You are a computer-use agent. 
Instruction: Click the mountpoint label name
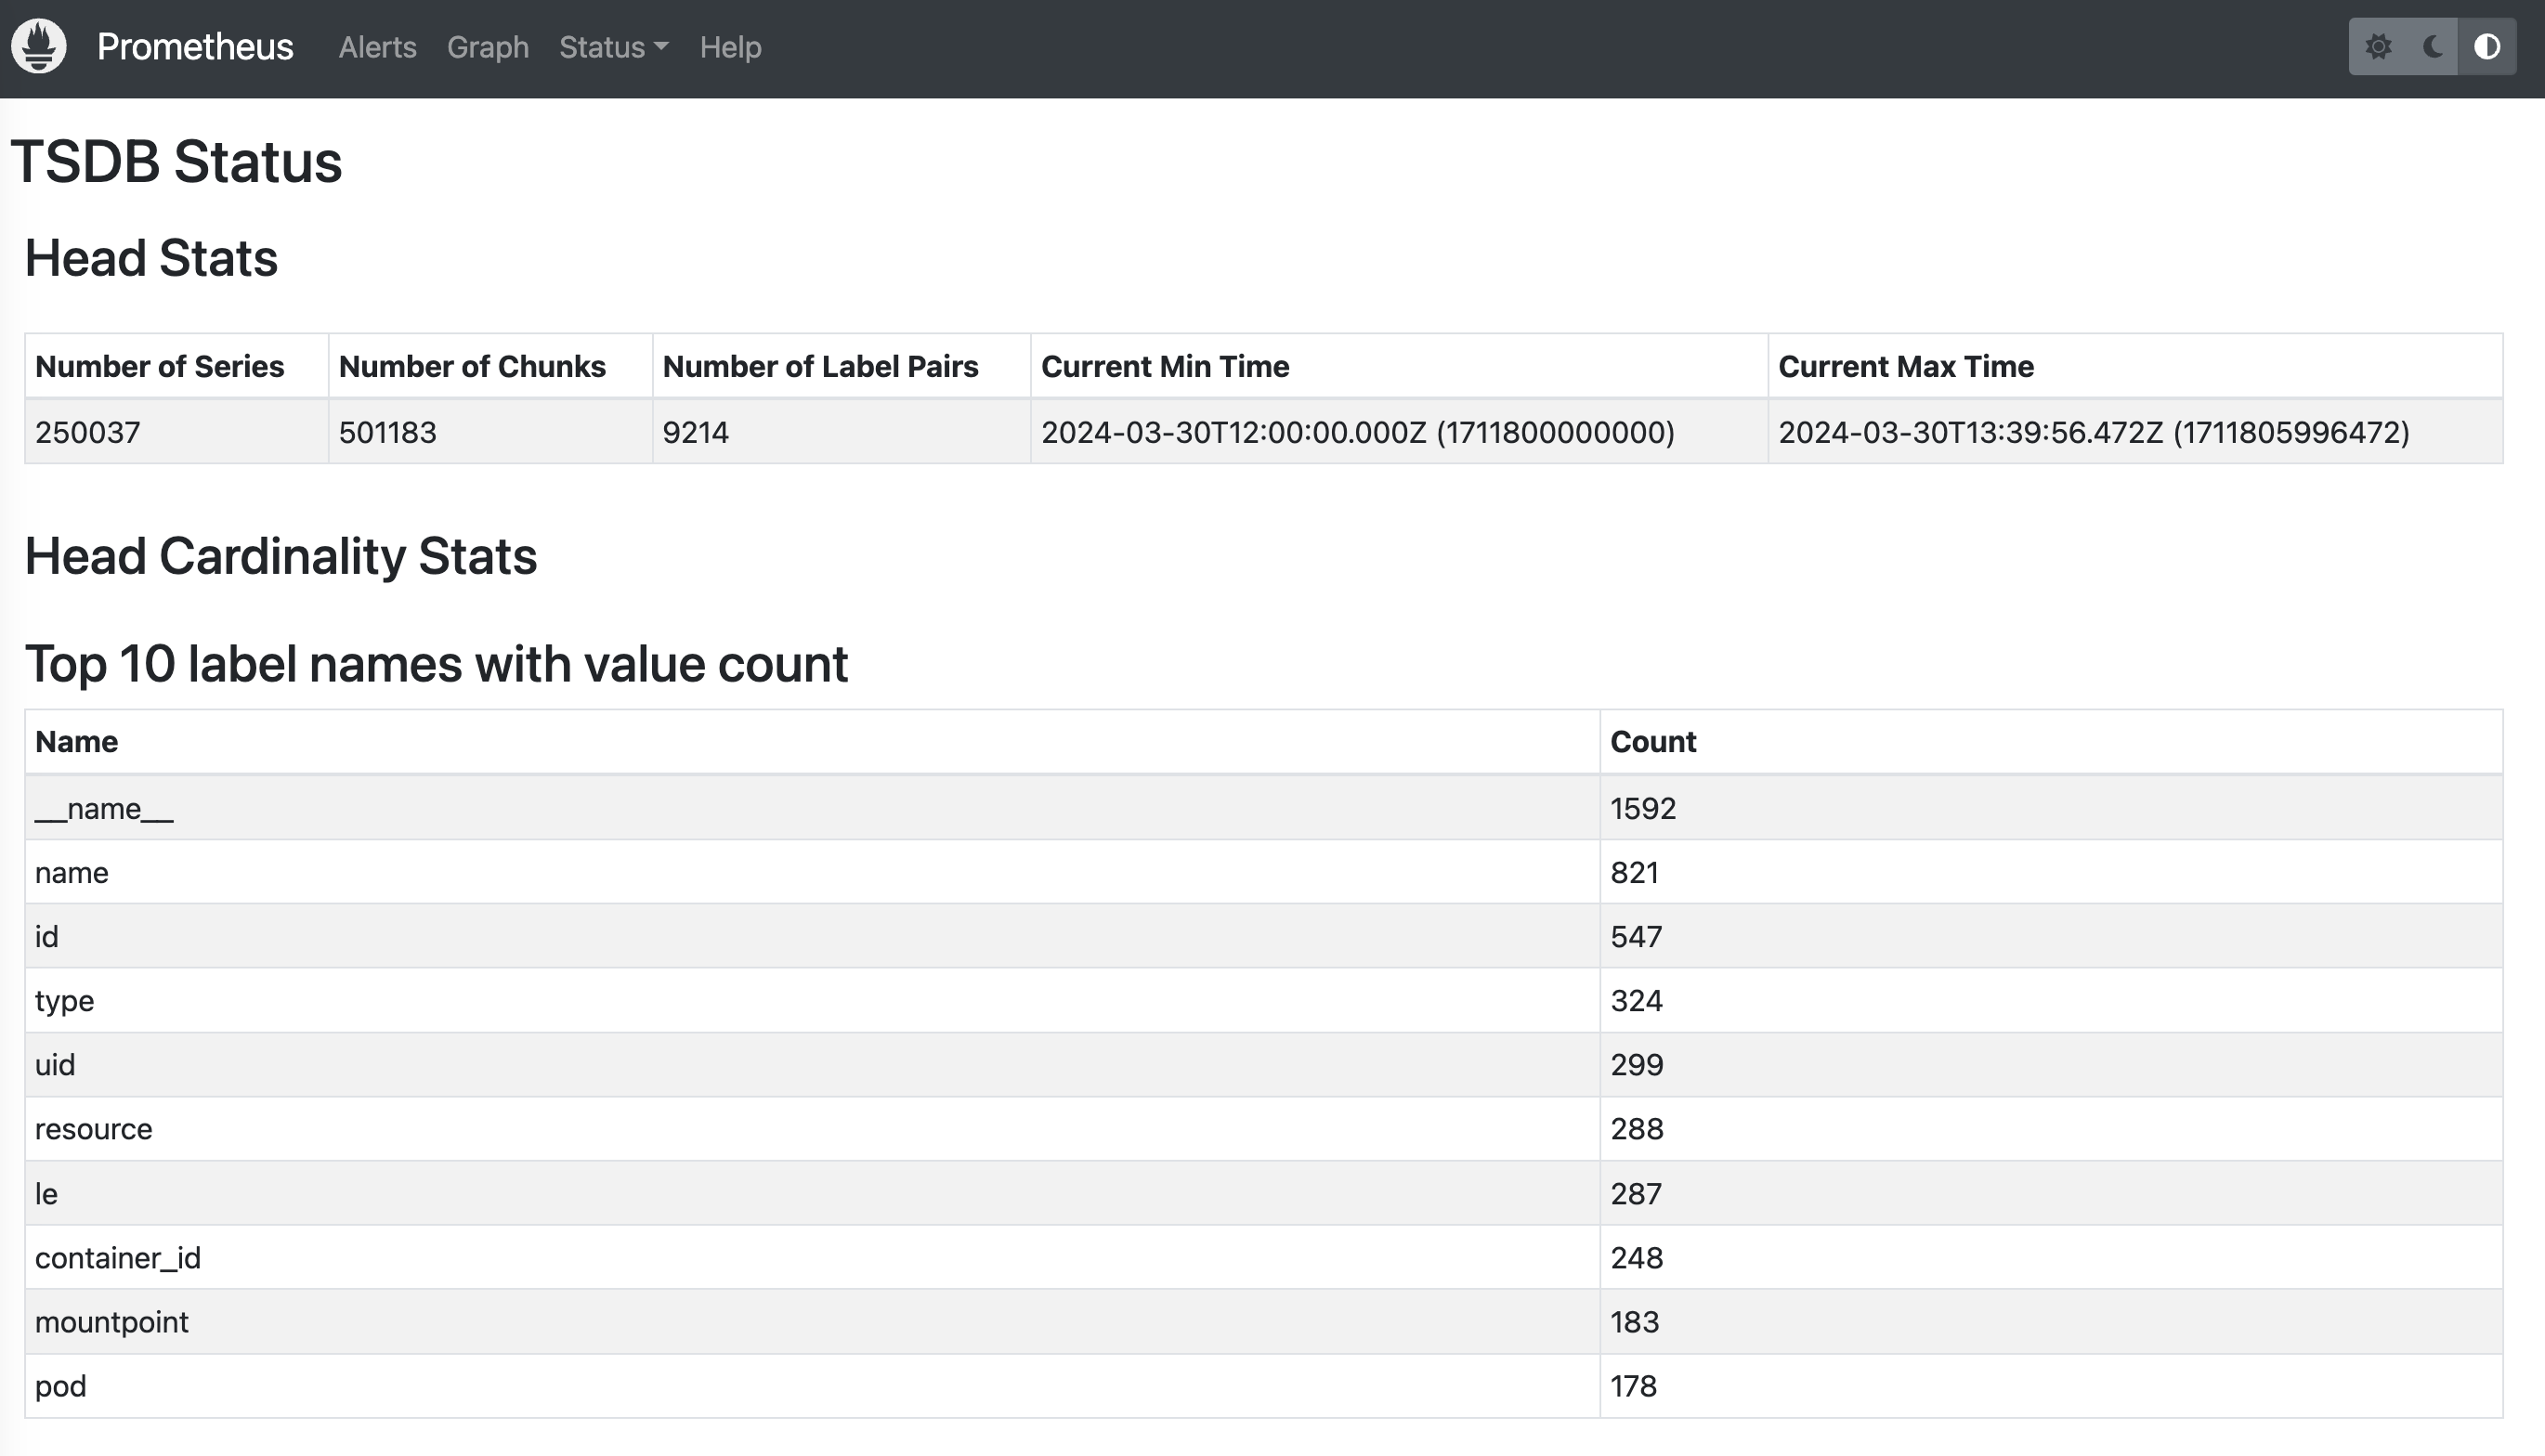pos(112,1322)
